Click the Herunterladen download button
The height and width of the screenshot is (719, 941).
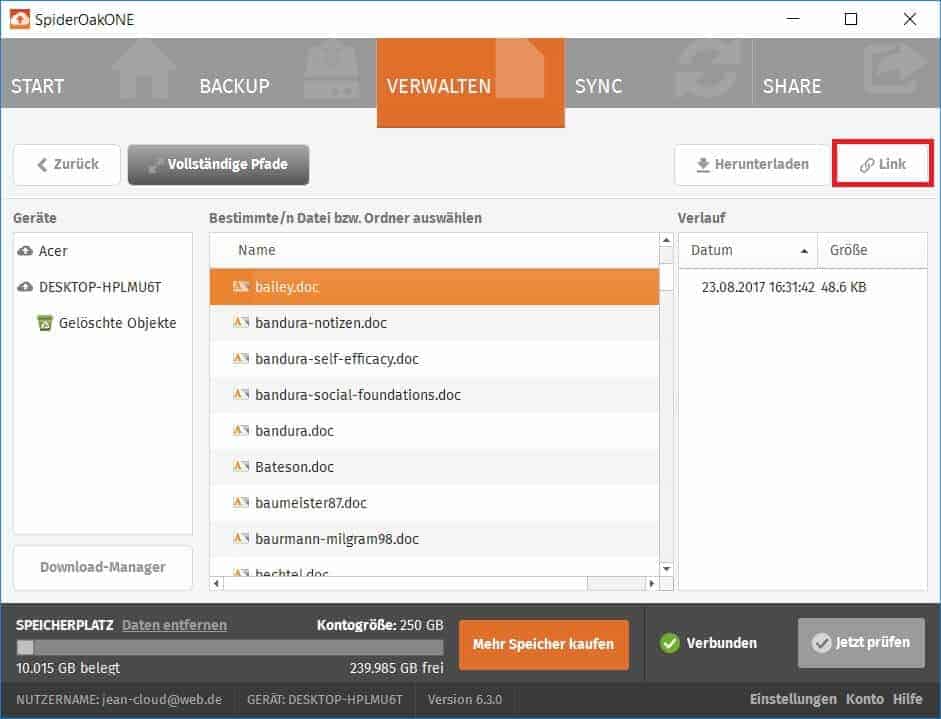click(x=752, y=164)
